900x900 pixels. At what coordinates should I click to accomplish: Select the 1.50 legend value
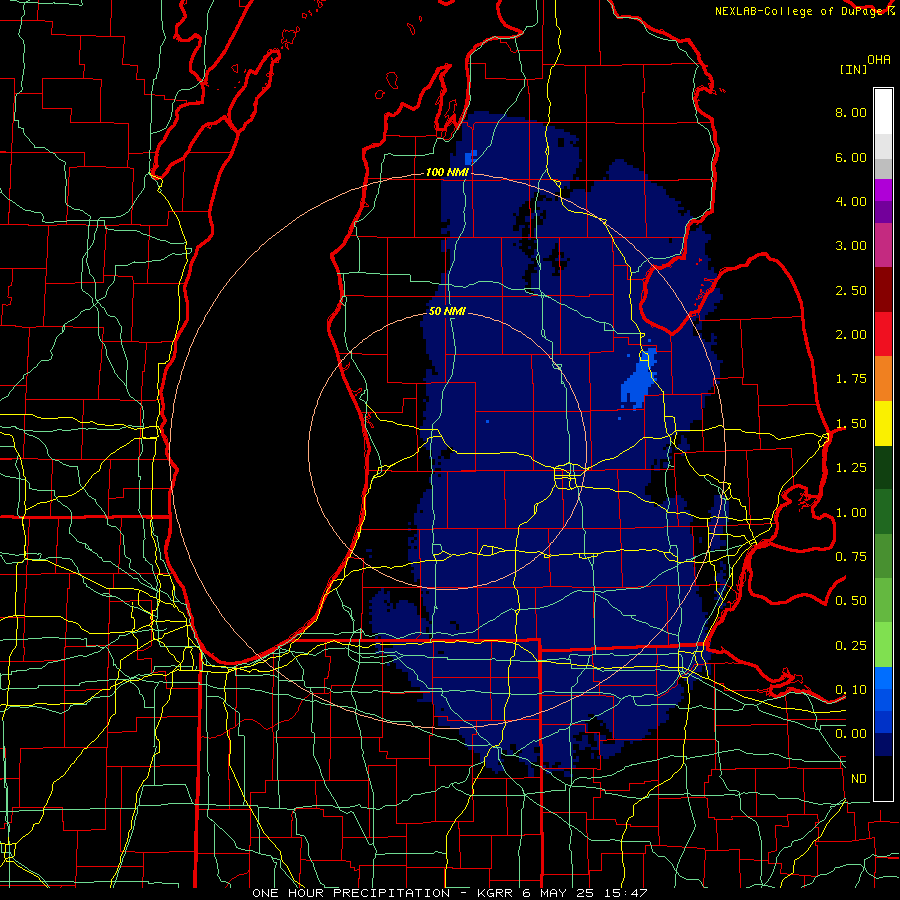(x=851, y=424)
